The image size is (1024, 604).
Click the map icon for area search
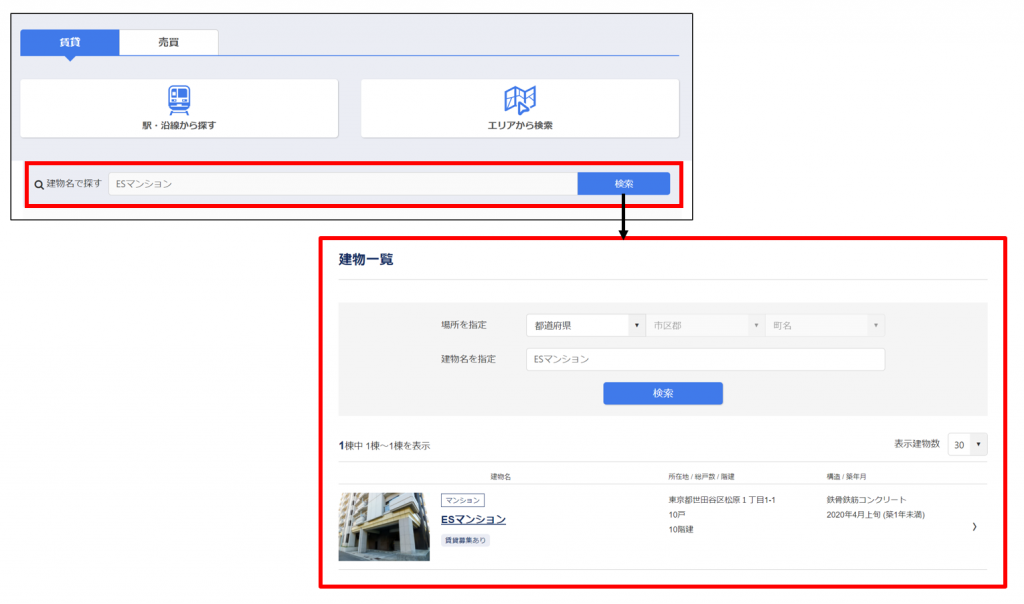[x=520, y=99]
